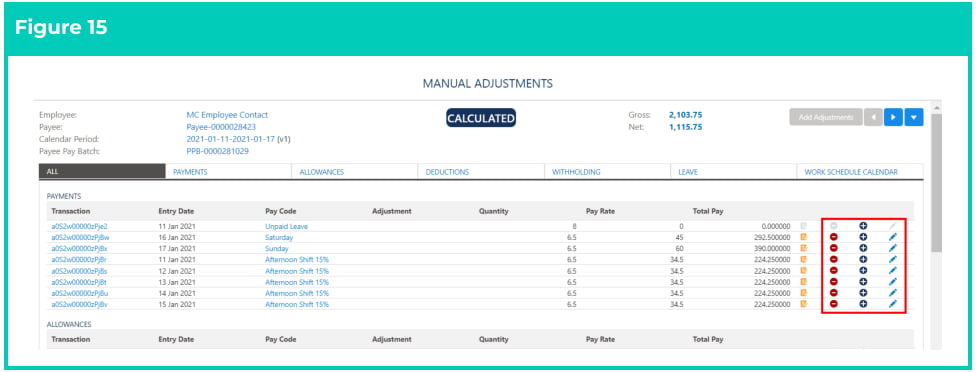976x372 pixels.
Task: Delete Afternoon Shift entry dated 14 Jan 2021
Action: [833, 293]
